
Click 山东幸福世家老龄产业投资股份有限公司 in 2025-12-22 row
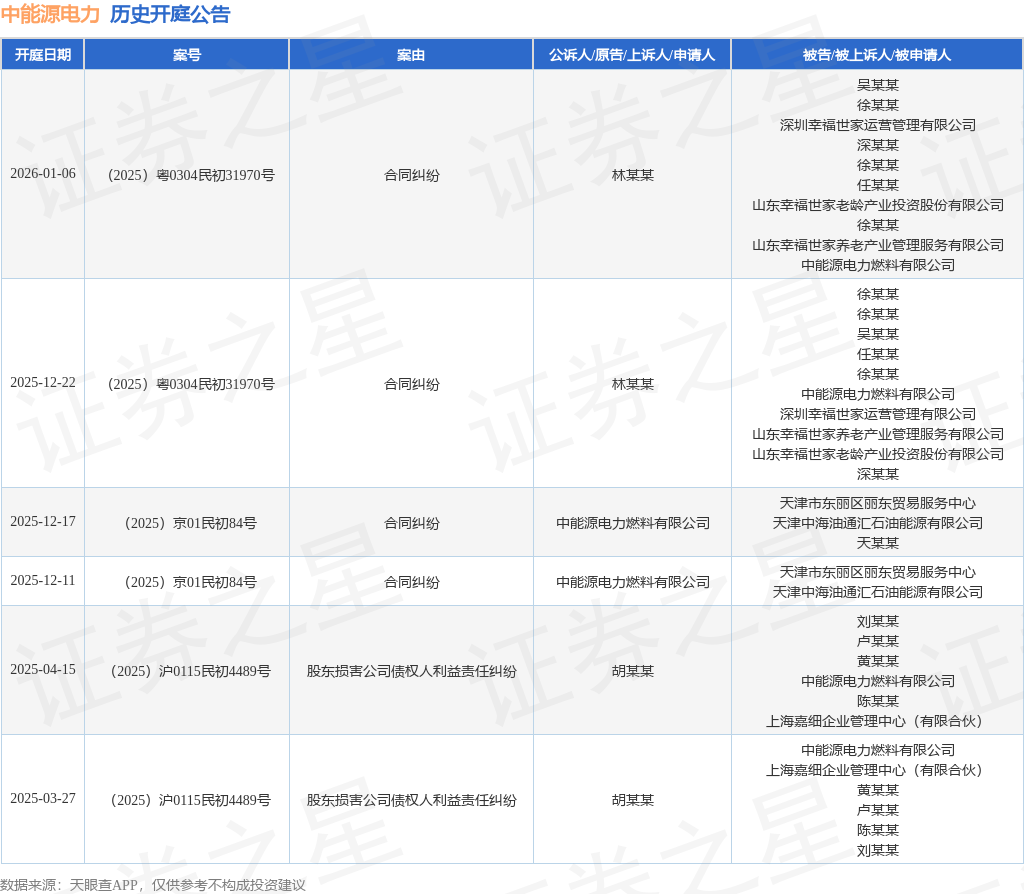tap(878, 454)
